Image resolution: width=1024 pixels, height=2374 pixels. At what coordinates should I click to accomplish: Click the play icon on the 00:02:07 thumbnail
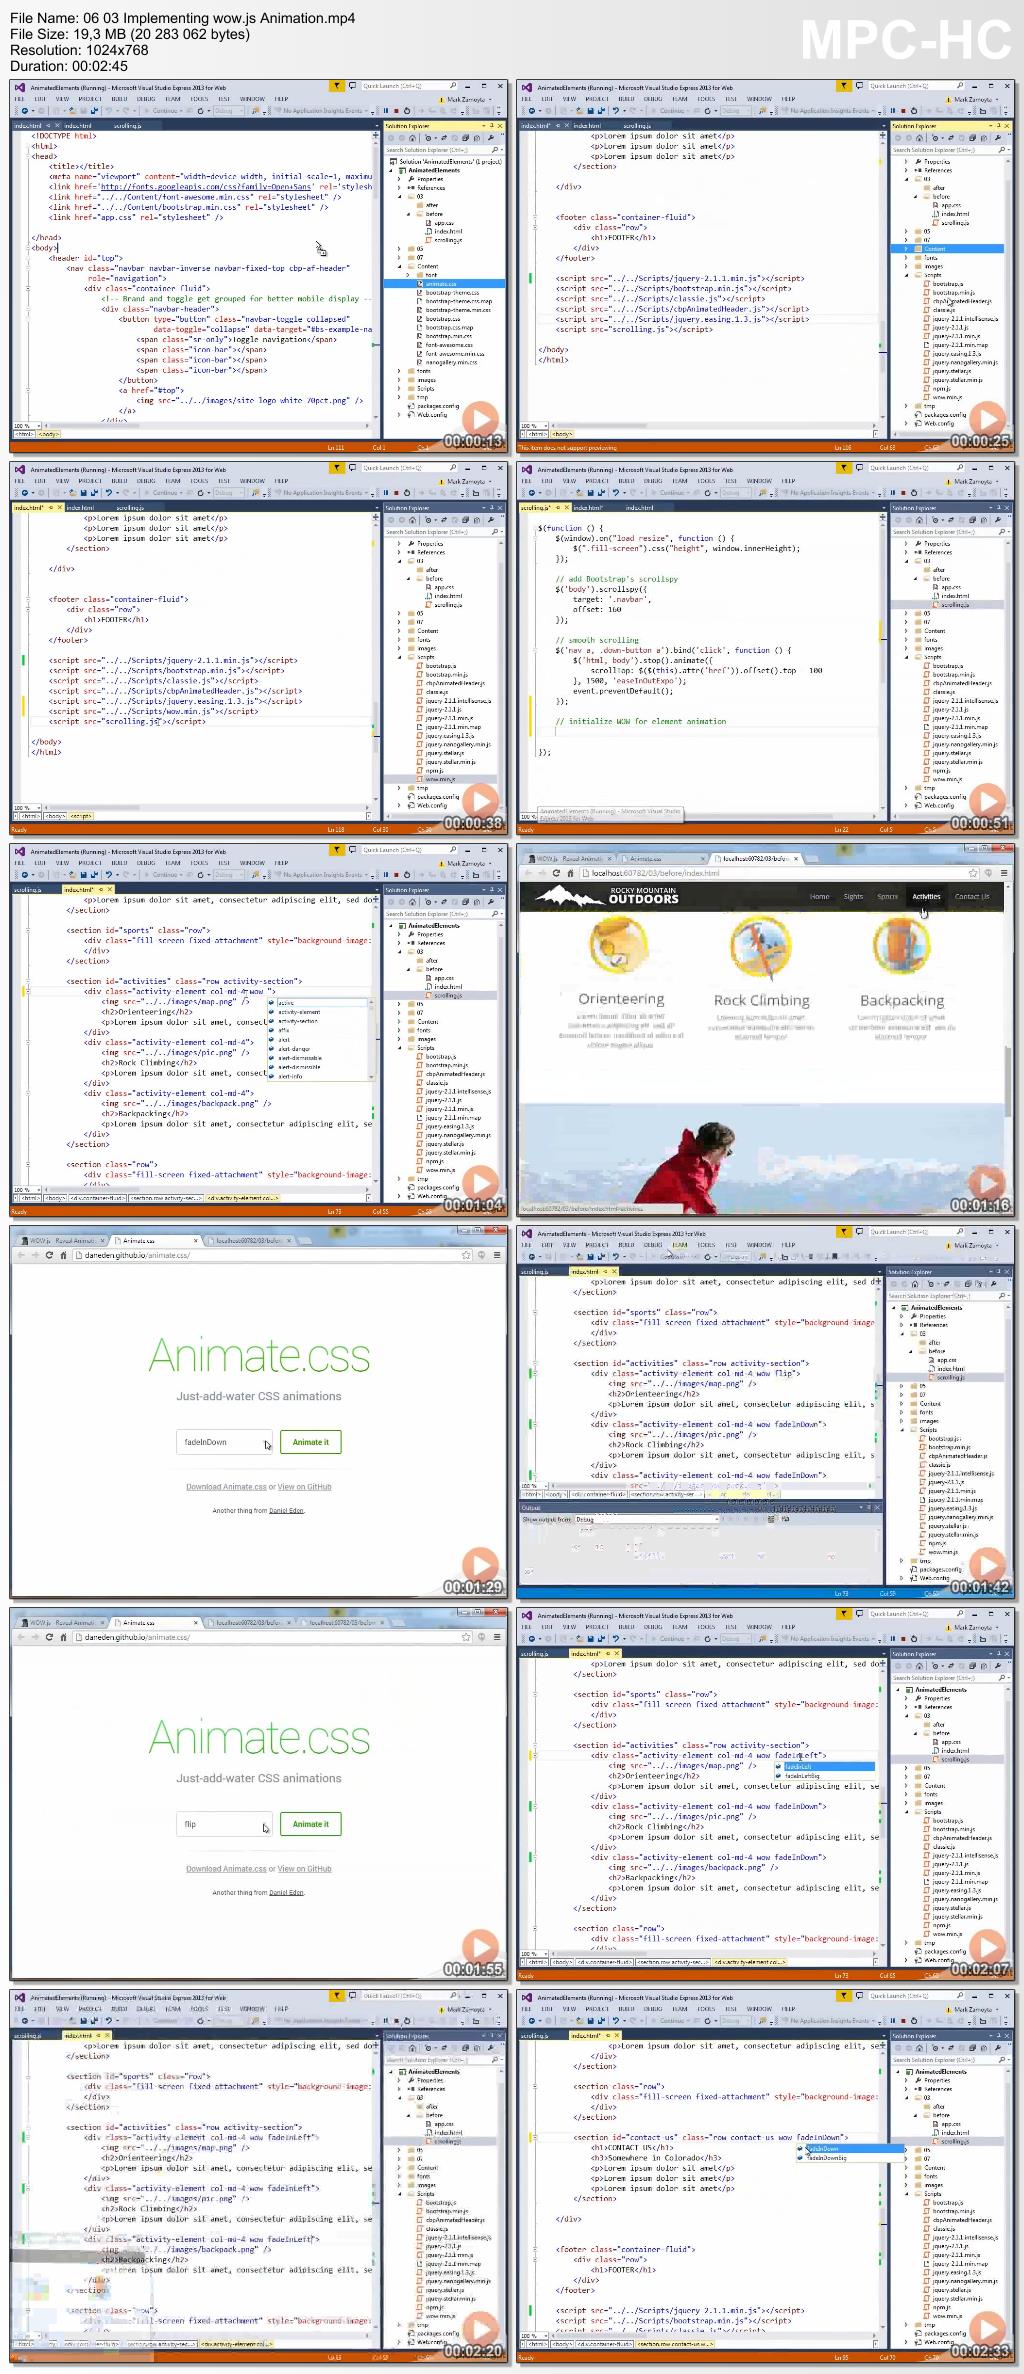[988, 1947]
